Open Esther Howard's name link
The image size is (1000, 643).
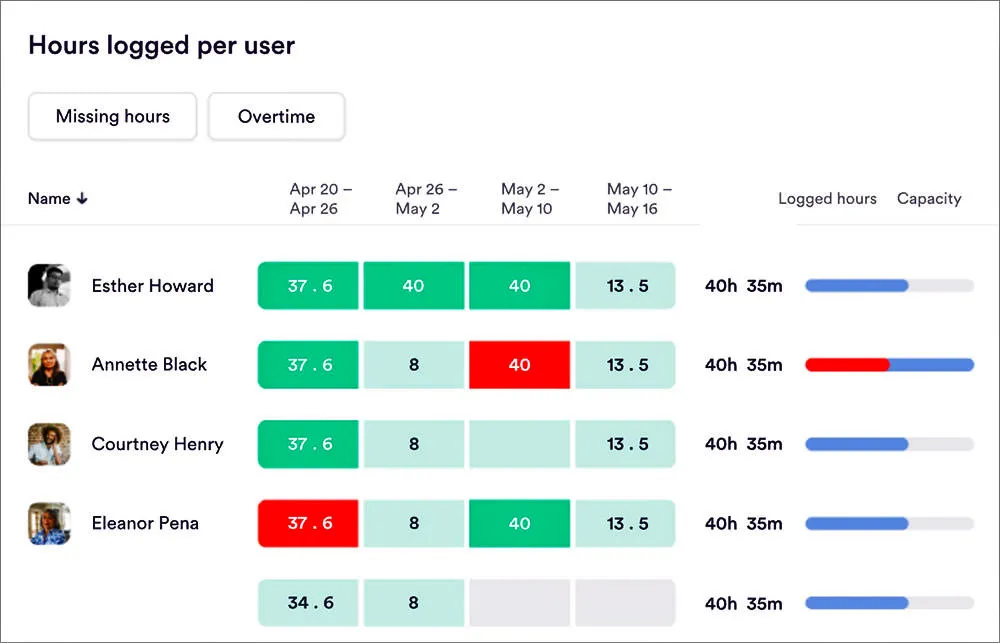(x=152, y=286)
